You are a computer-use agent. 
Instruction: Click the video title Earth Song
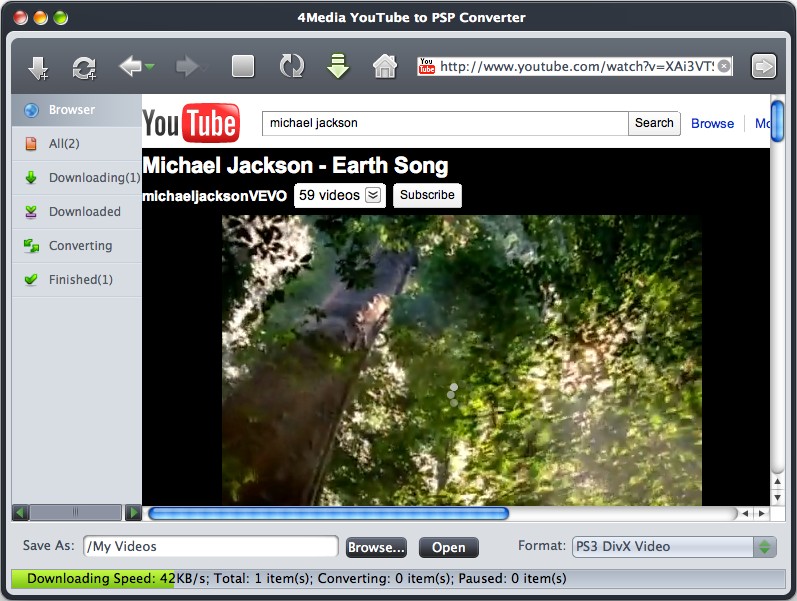(x=295, y=166)
